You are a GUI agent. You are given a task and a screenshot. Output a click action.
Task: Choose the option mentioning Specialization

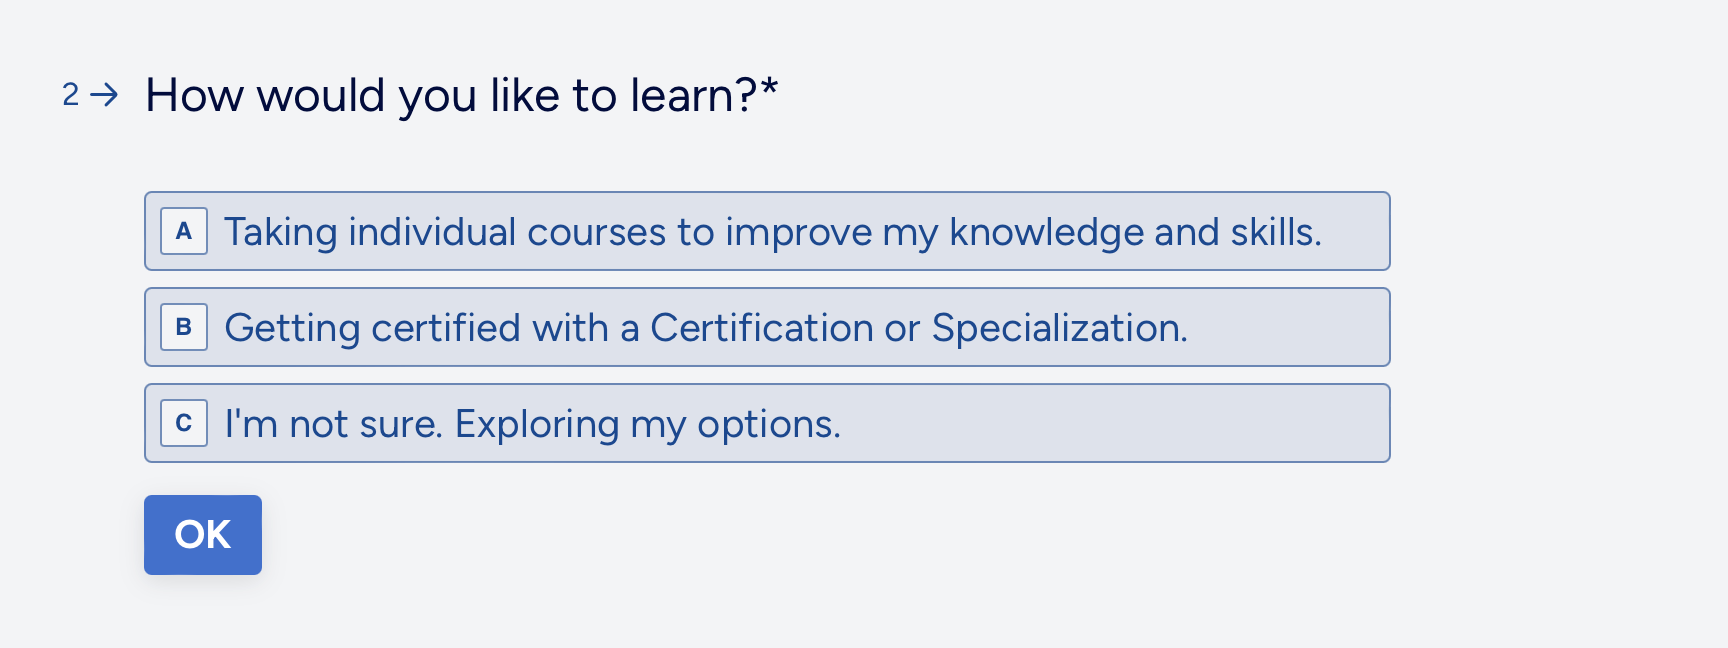[x=767, y=327]
